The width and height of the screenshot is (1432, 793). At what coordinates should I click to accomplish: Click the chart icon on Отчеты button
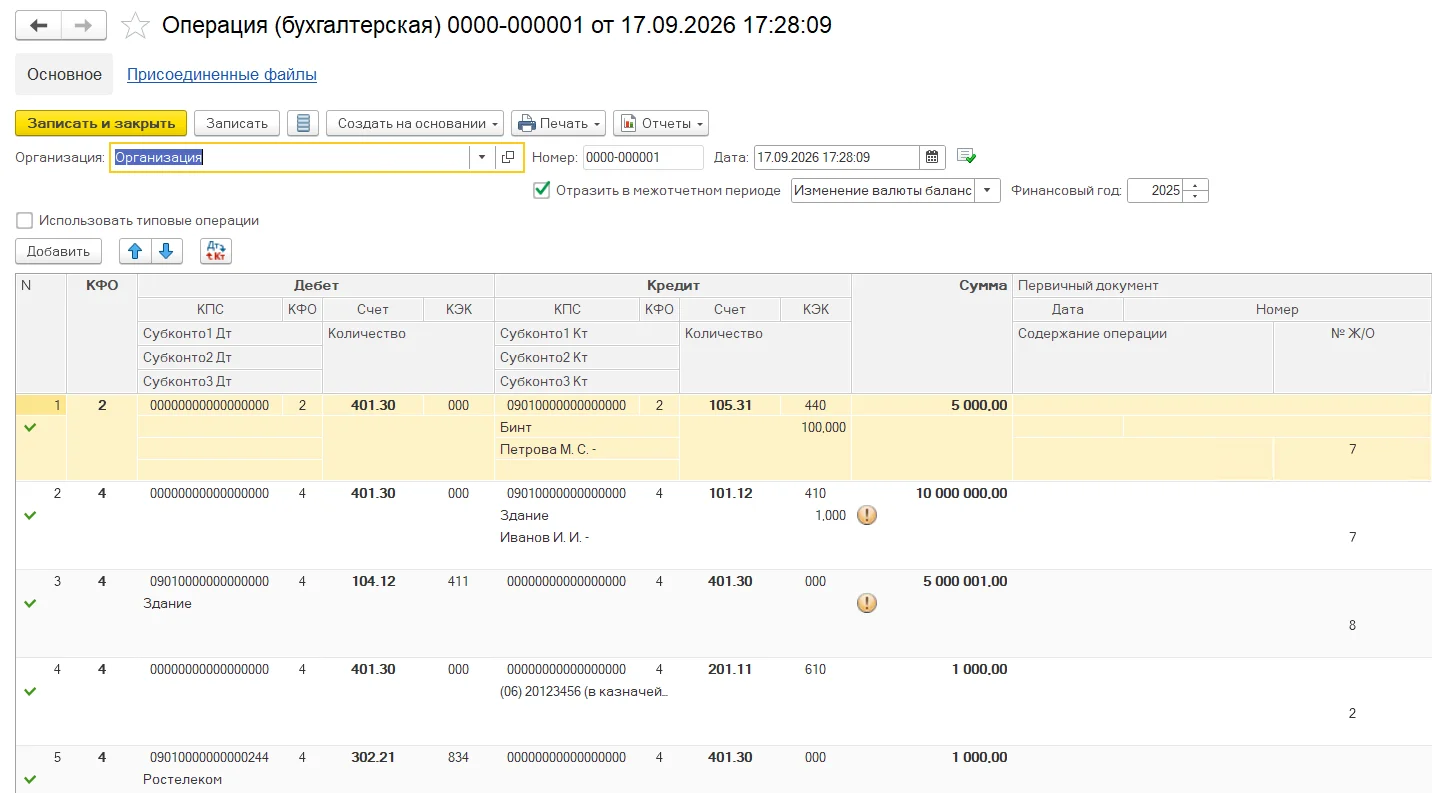coord(629,123)
